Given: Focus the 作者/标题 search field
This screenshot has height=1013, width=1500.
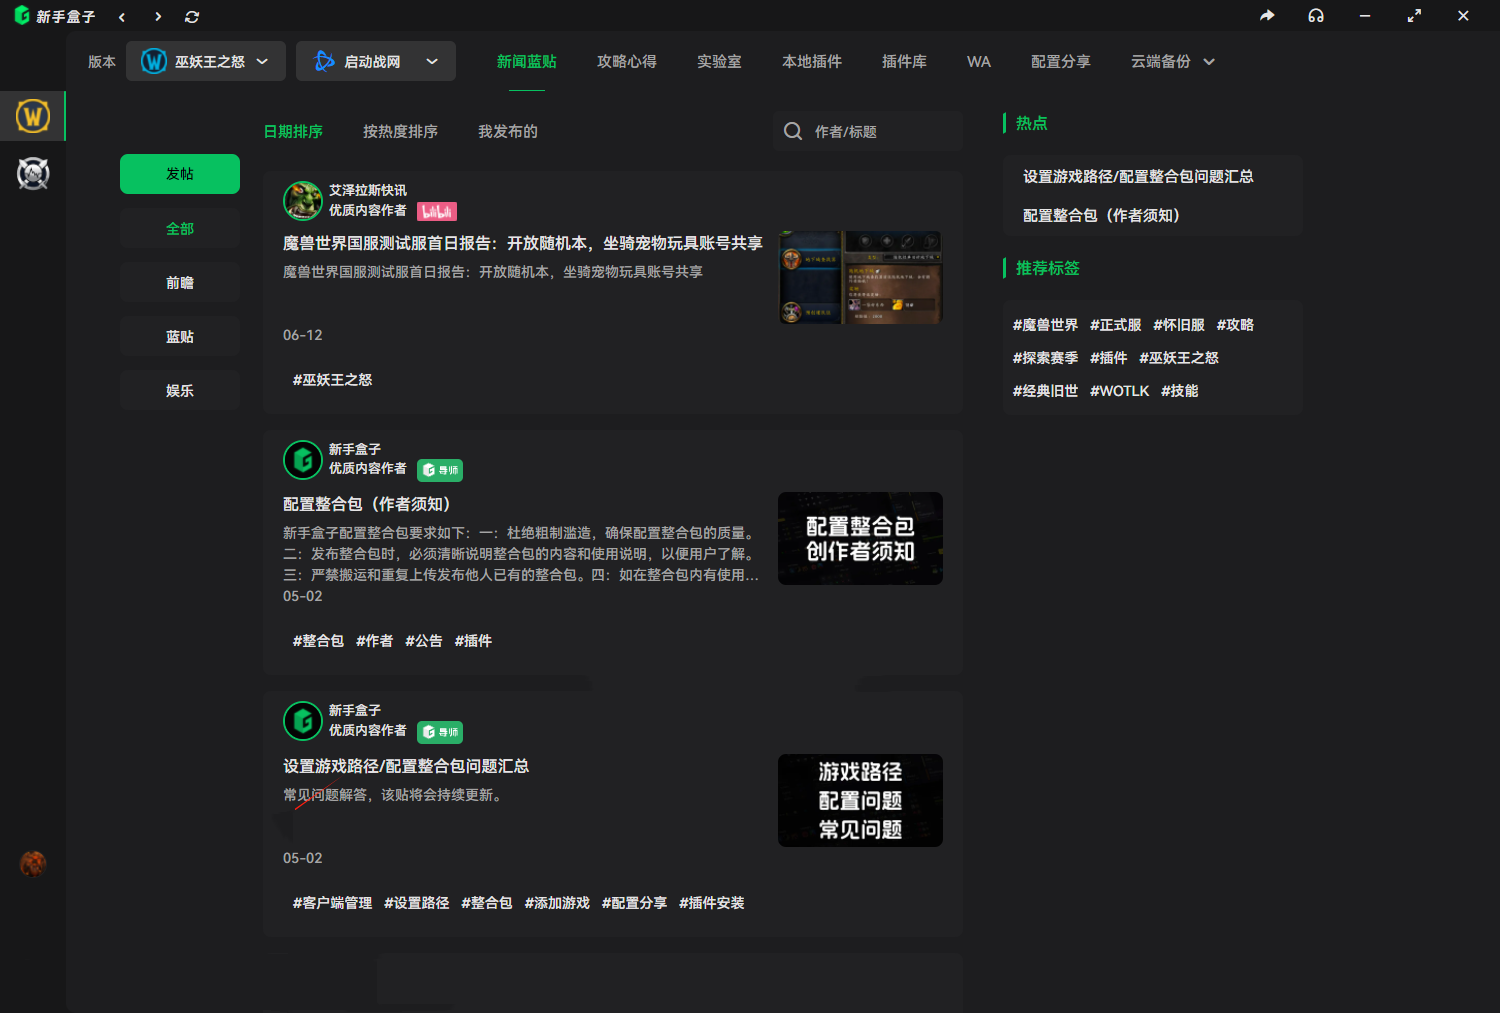Looking at the screenshot, I should click(868, 131).
